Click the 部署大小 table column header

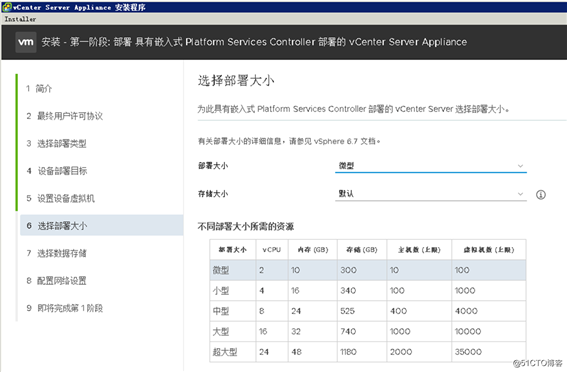(233, 249)
